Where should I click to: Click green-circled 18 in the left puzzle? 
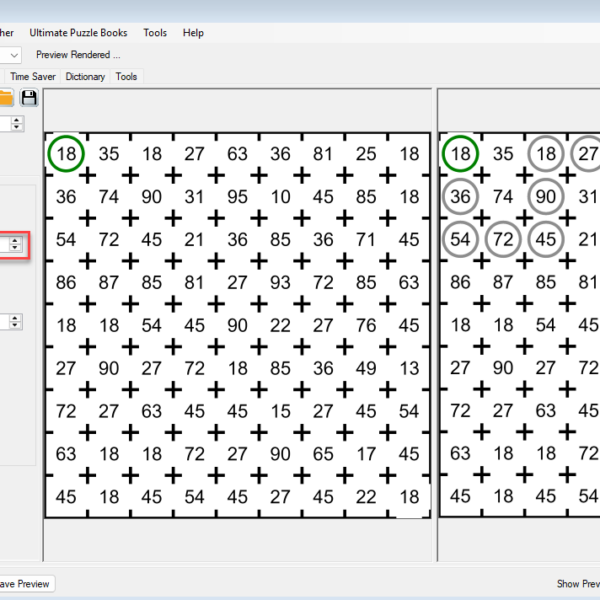[66, 154]
